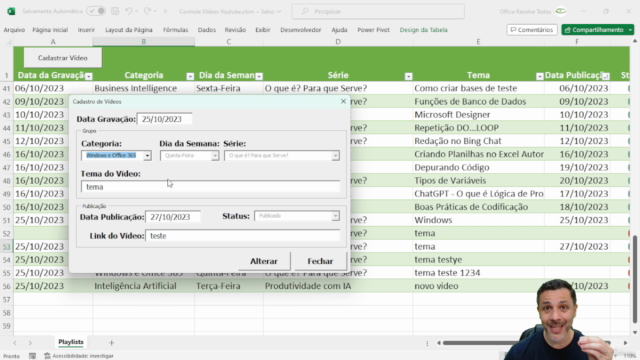Viewport: 640px width, 360px height.
Task: Open the Excel app icon menu
Action: [11, 11]
